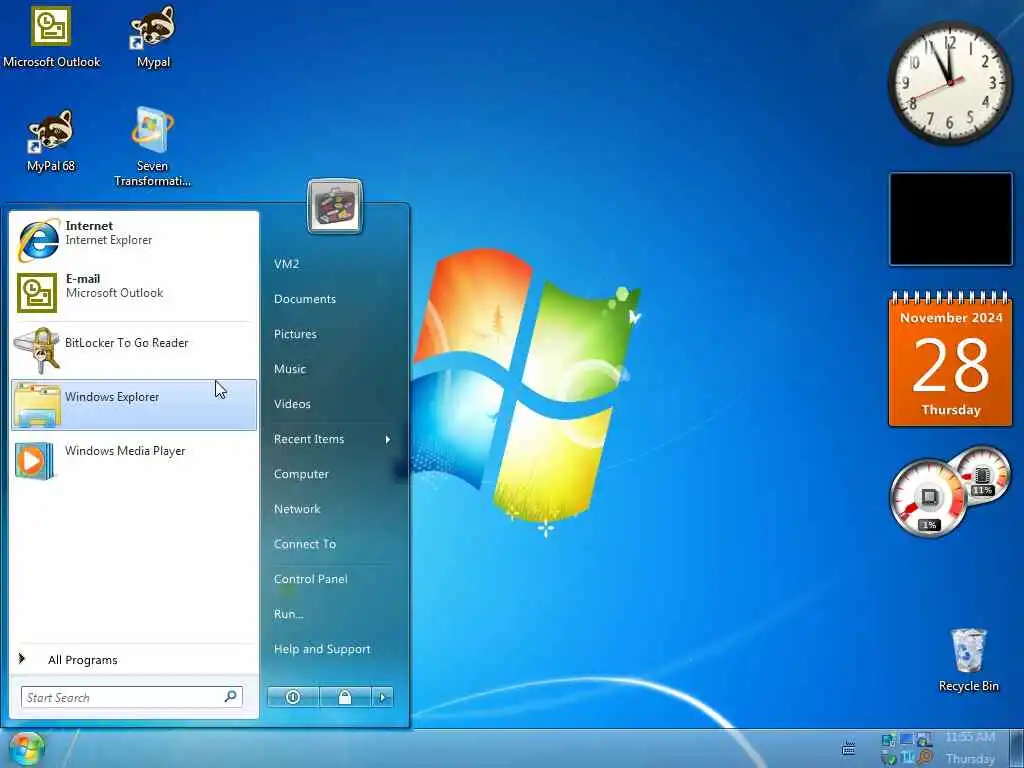Lock the computer with the padlock button
1024x768 pixels.
pos(345,697)
